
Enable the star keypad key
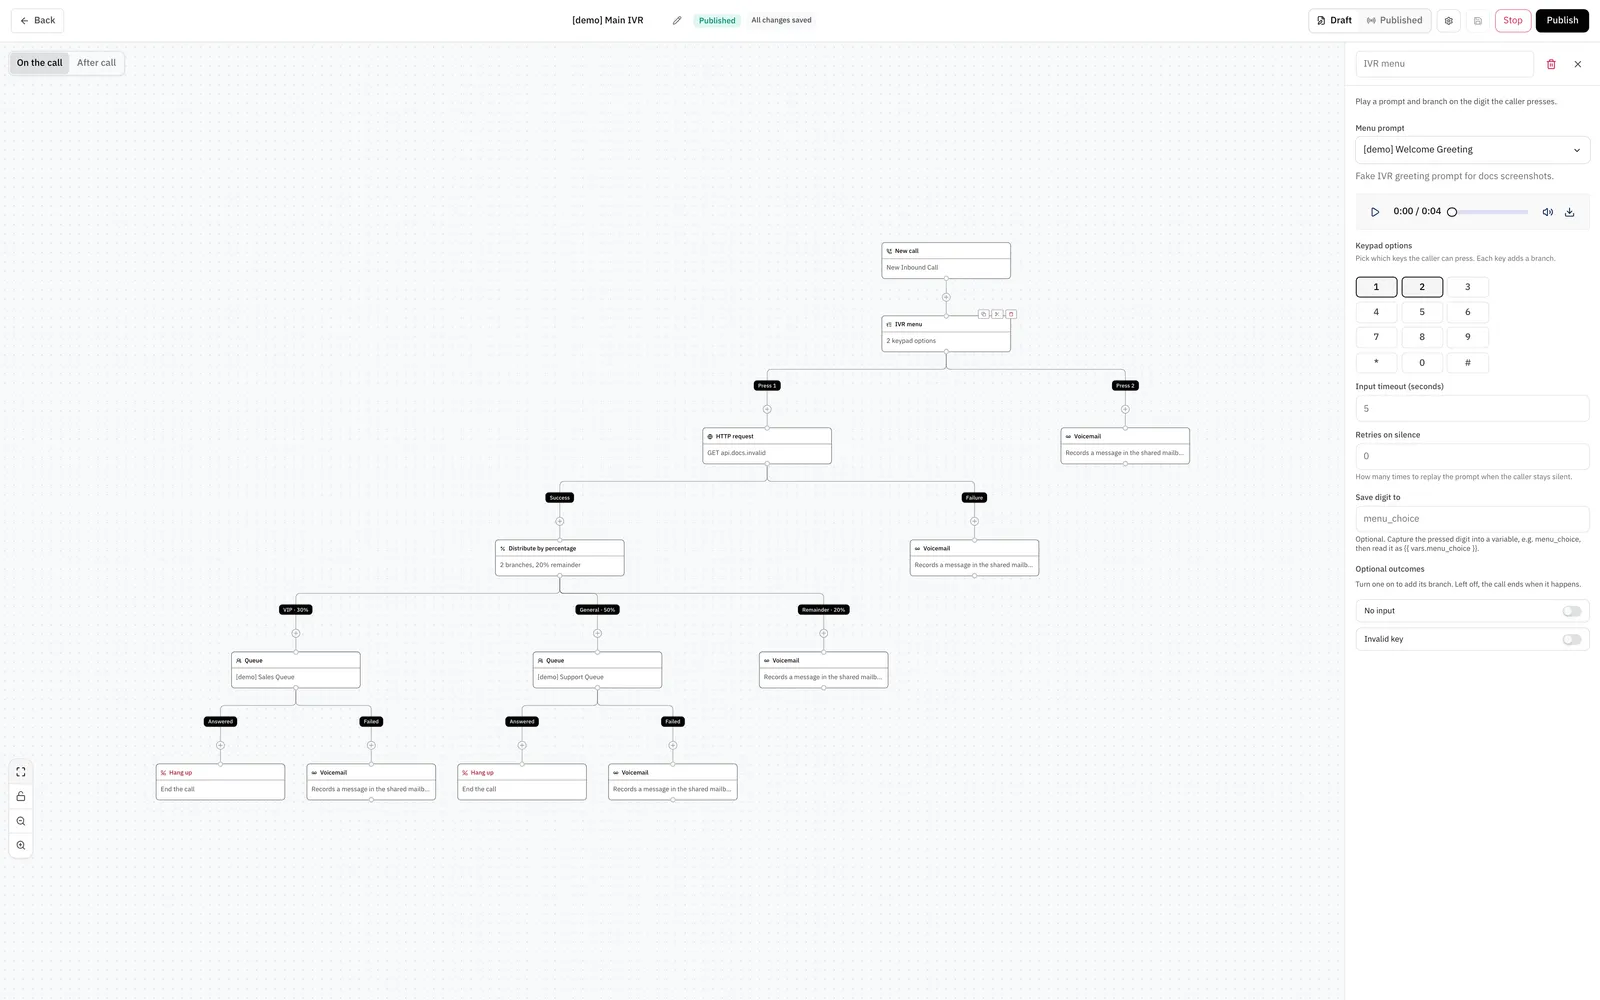click(1376, 363)
